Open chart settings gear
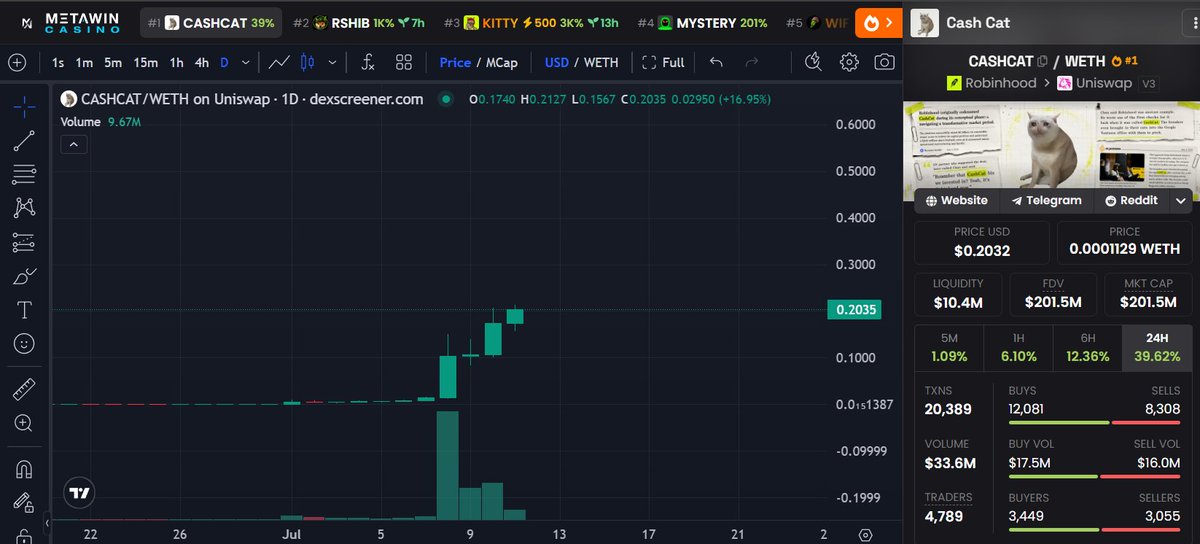The height and width of the screenshot is (544, 1200). tap(849, 62)
